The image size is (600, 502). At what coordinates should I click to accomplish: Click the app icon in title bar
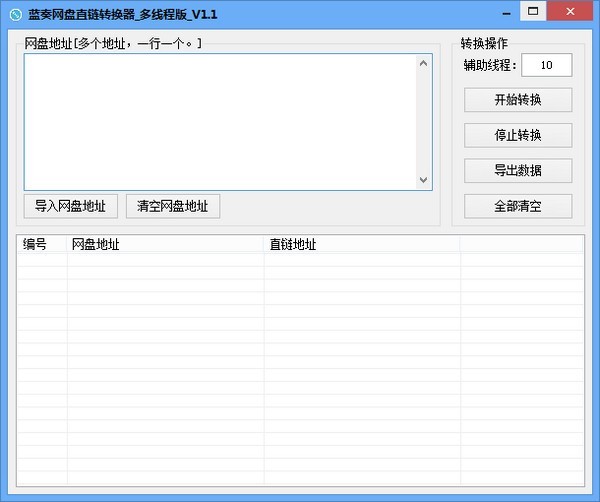coord(16,15)
